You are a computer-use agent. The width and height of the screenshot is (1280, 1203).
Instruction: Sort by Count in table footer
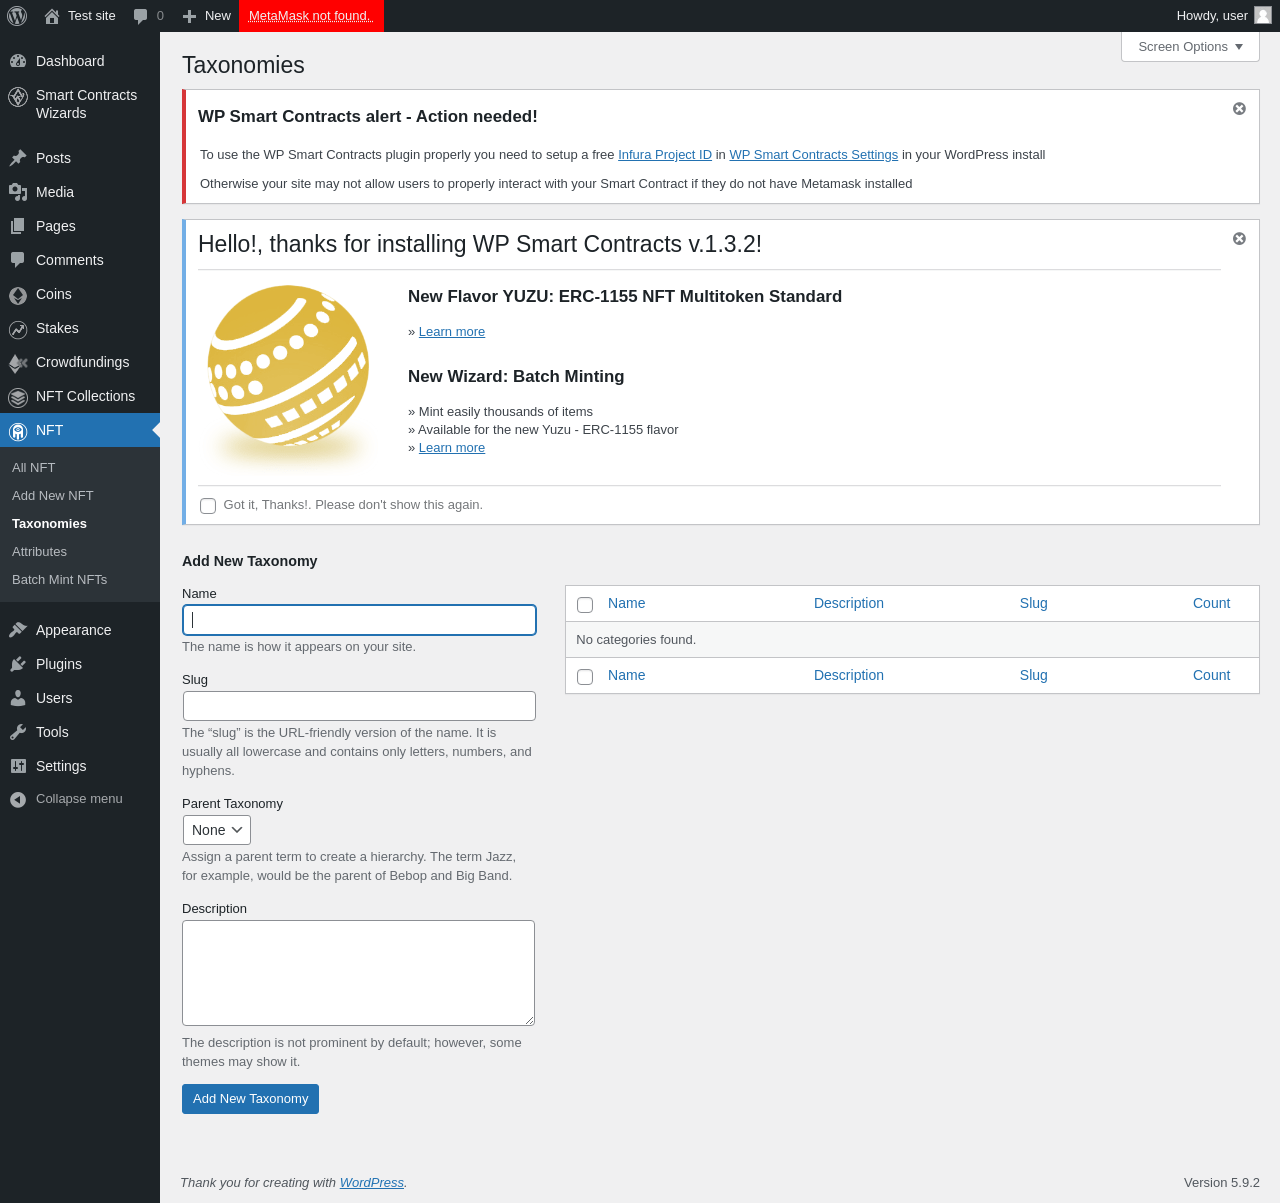pyautogui.click(x=1211, y=675)
